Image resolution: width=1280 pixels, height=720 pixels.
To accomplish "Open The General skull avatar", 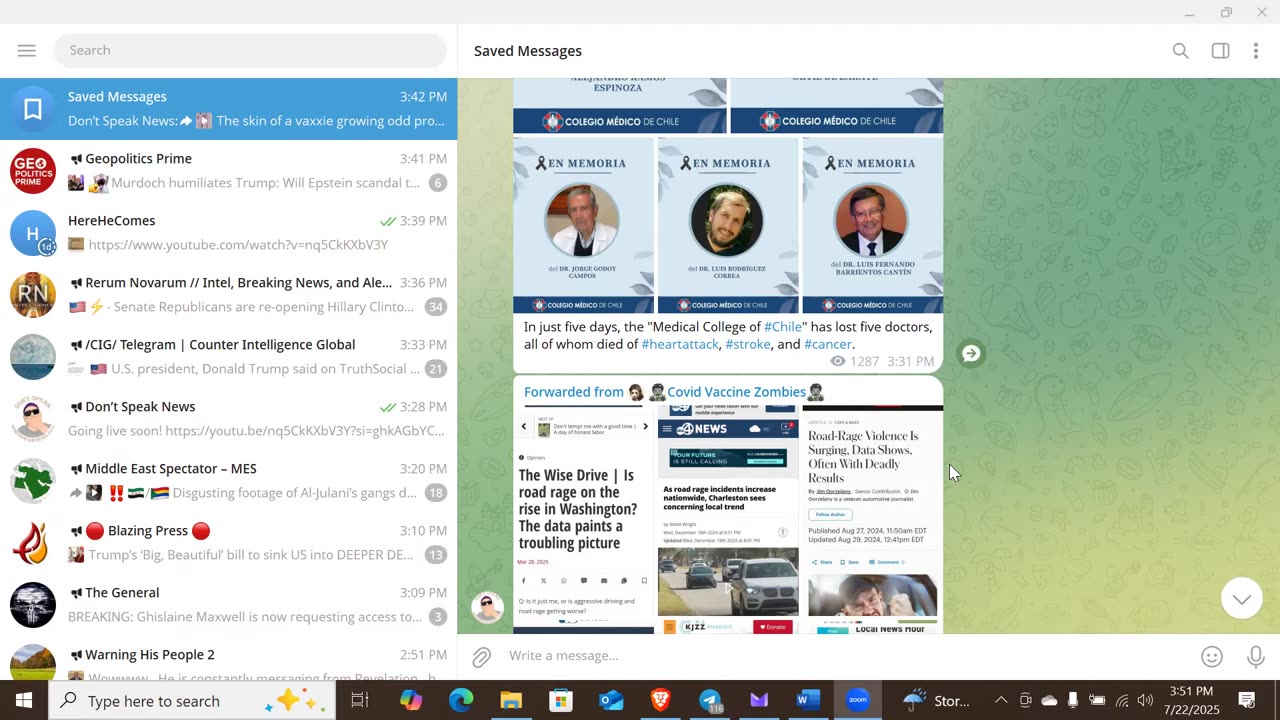I will (33, 605).
